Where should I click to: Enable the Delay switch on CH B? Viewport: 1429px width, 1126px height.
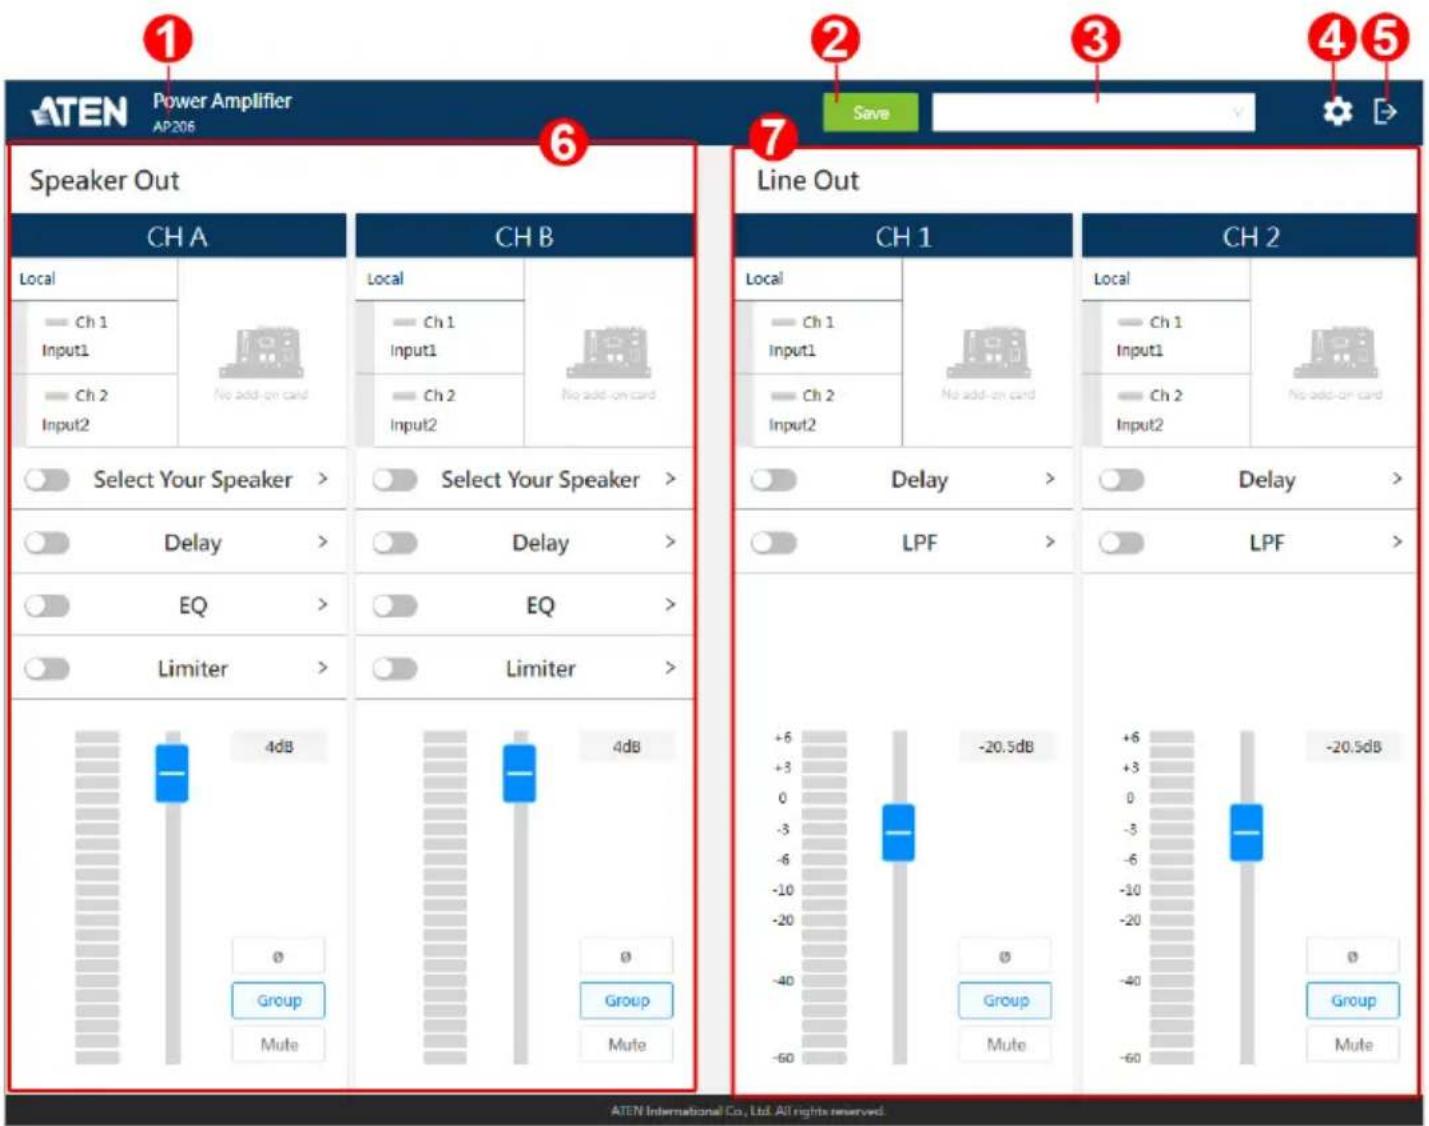(395, 543)
